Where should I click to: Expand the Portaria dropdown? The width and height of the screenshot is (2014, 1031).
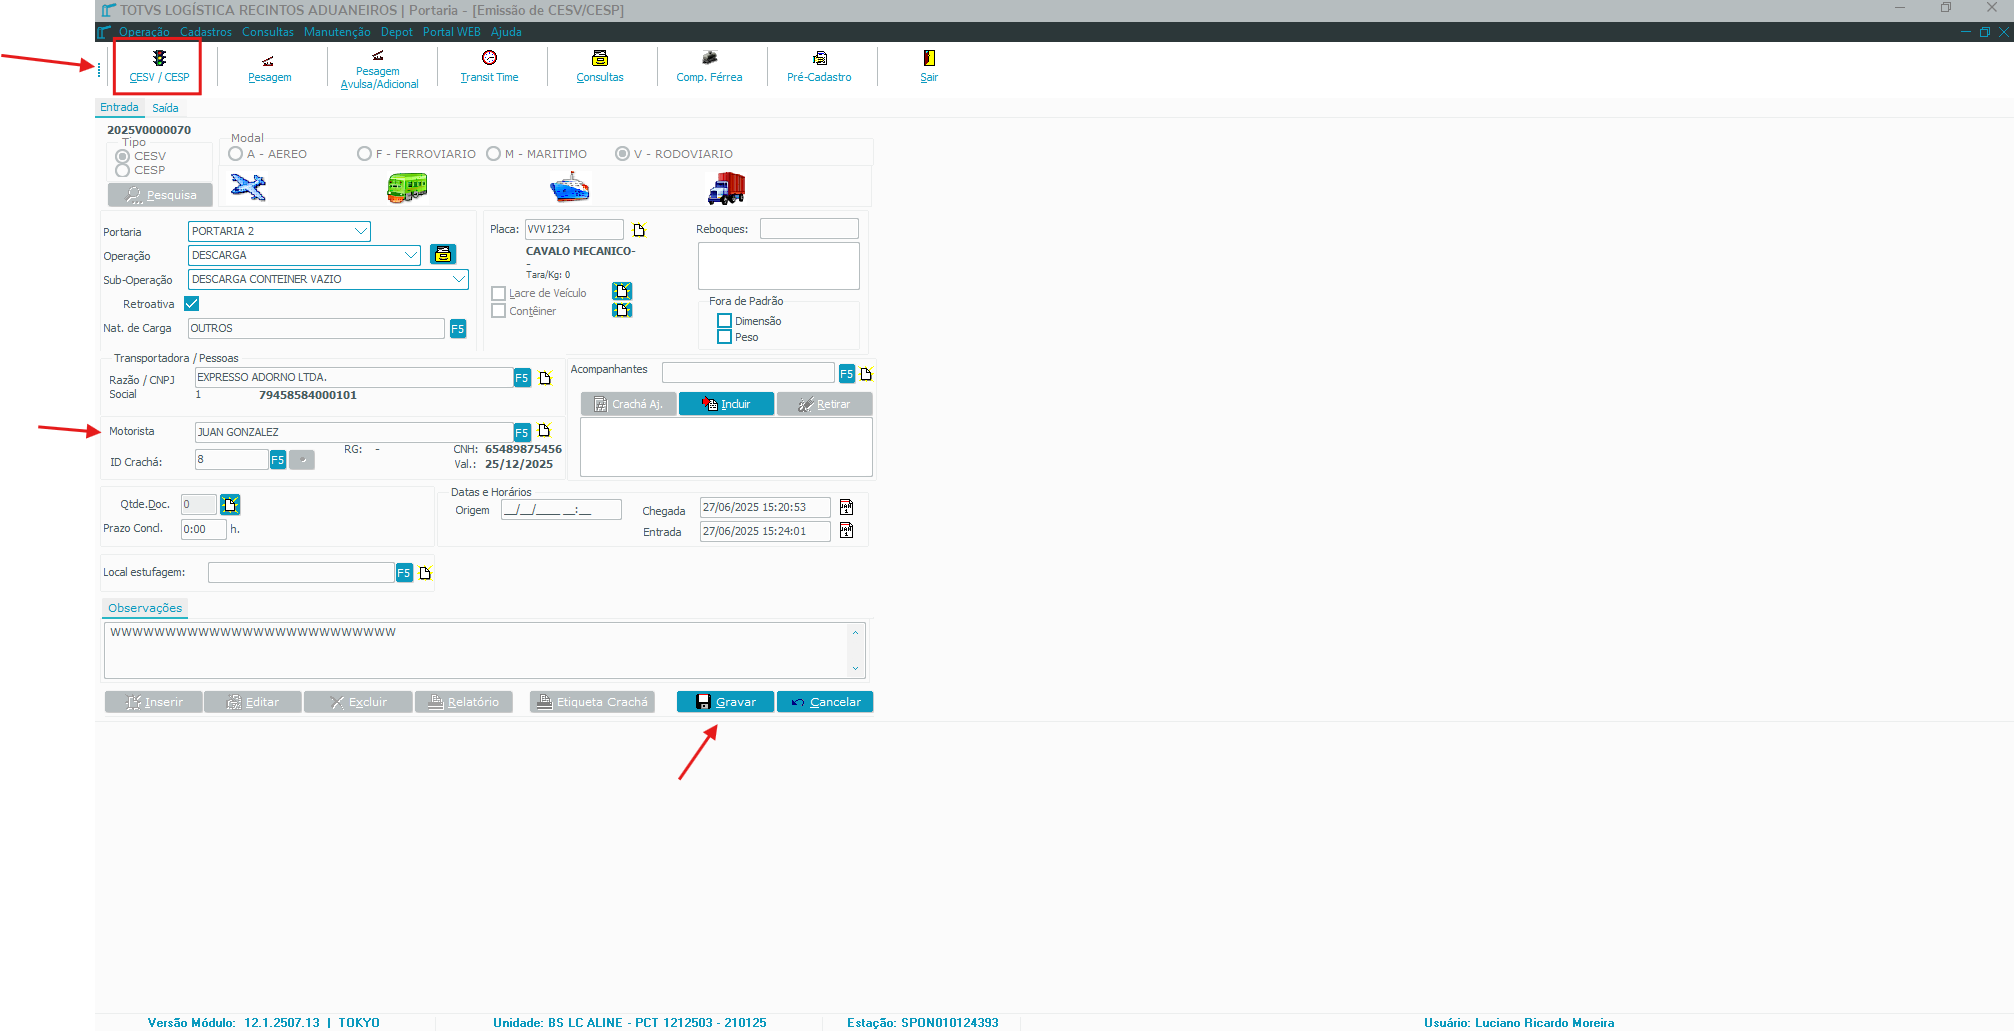tap(361, 231)
